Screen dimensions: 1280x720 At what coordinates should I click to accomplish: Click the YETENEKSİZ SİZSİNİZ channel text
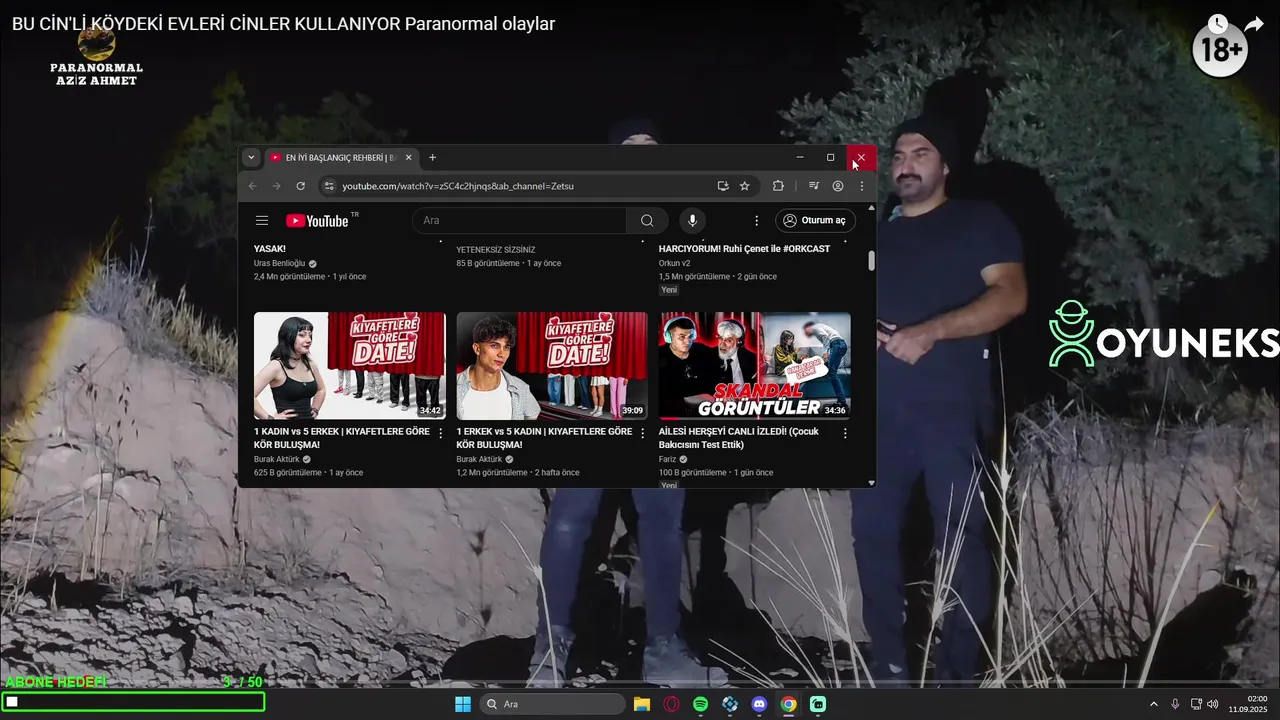(496, 249)
